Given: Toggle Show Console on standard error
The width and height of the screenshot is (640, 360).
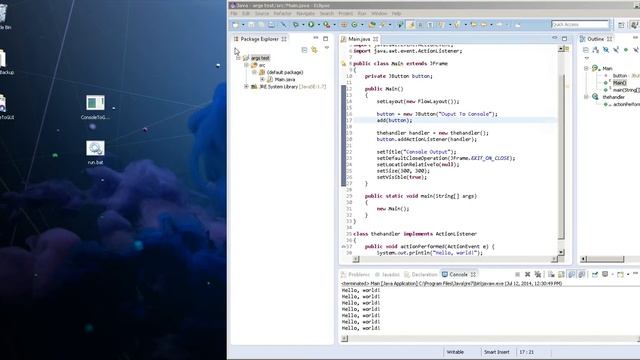Looking at the screenshot, I should (x=582, y=274).
